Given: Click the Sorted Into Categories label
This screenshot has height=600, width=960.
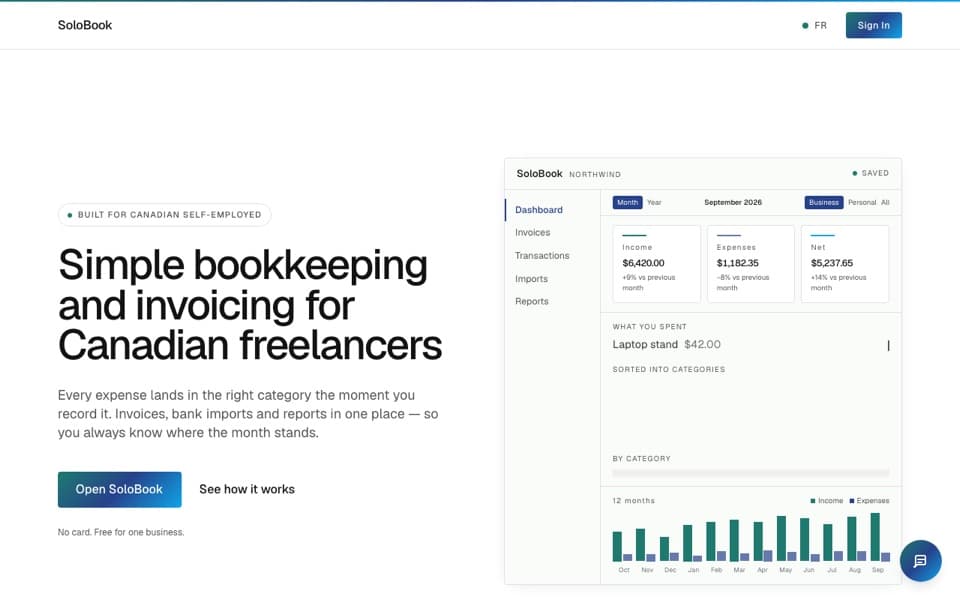Looking at the screenshot, I should (669, 369).
